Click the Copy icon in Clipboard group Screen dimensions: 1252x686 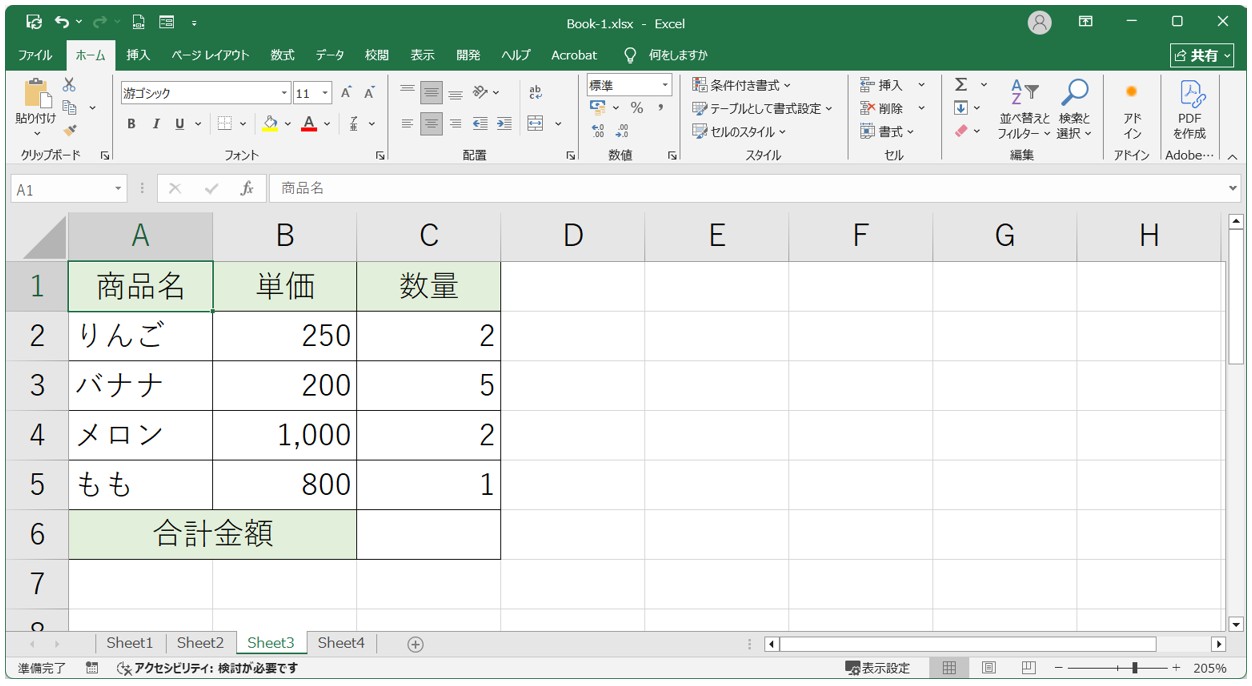[69, 108]
